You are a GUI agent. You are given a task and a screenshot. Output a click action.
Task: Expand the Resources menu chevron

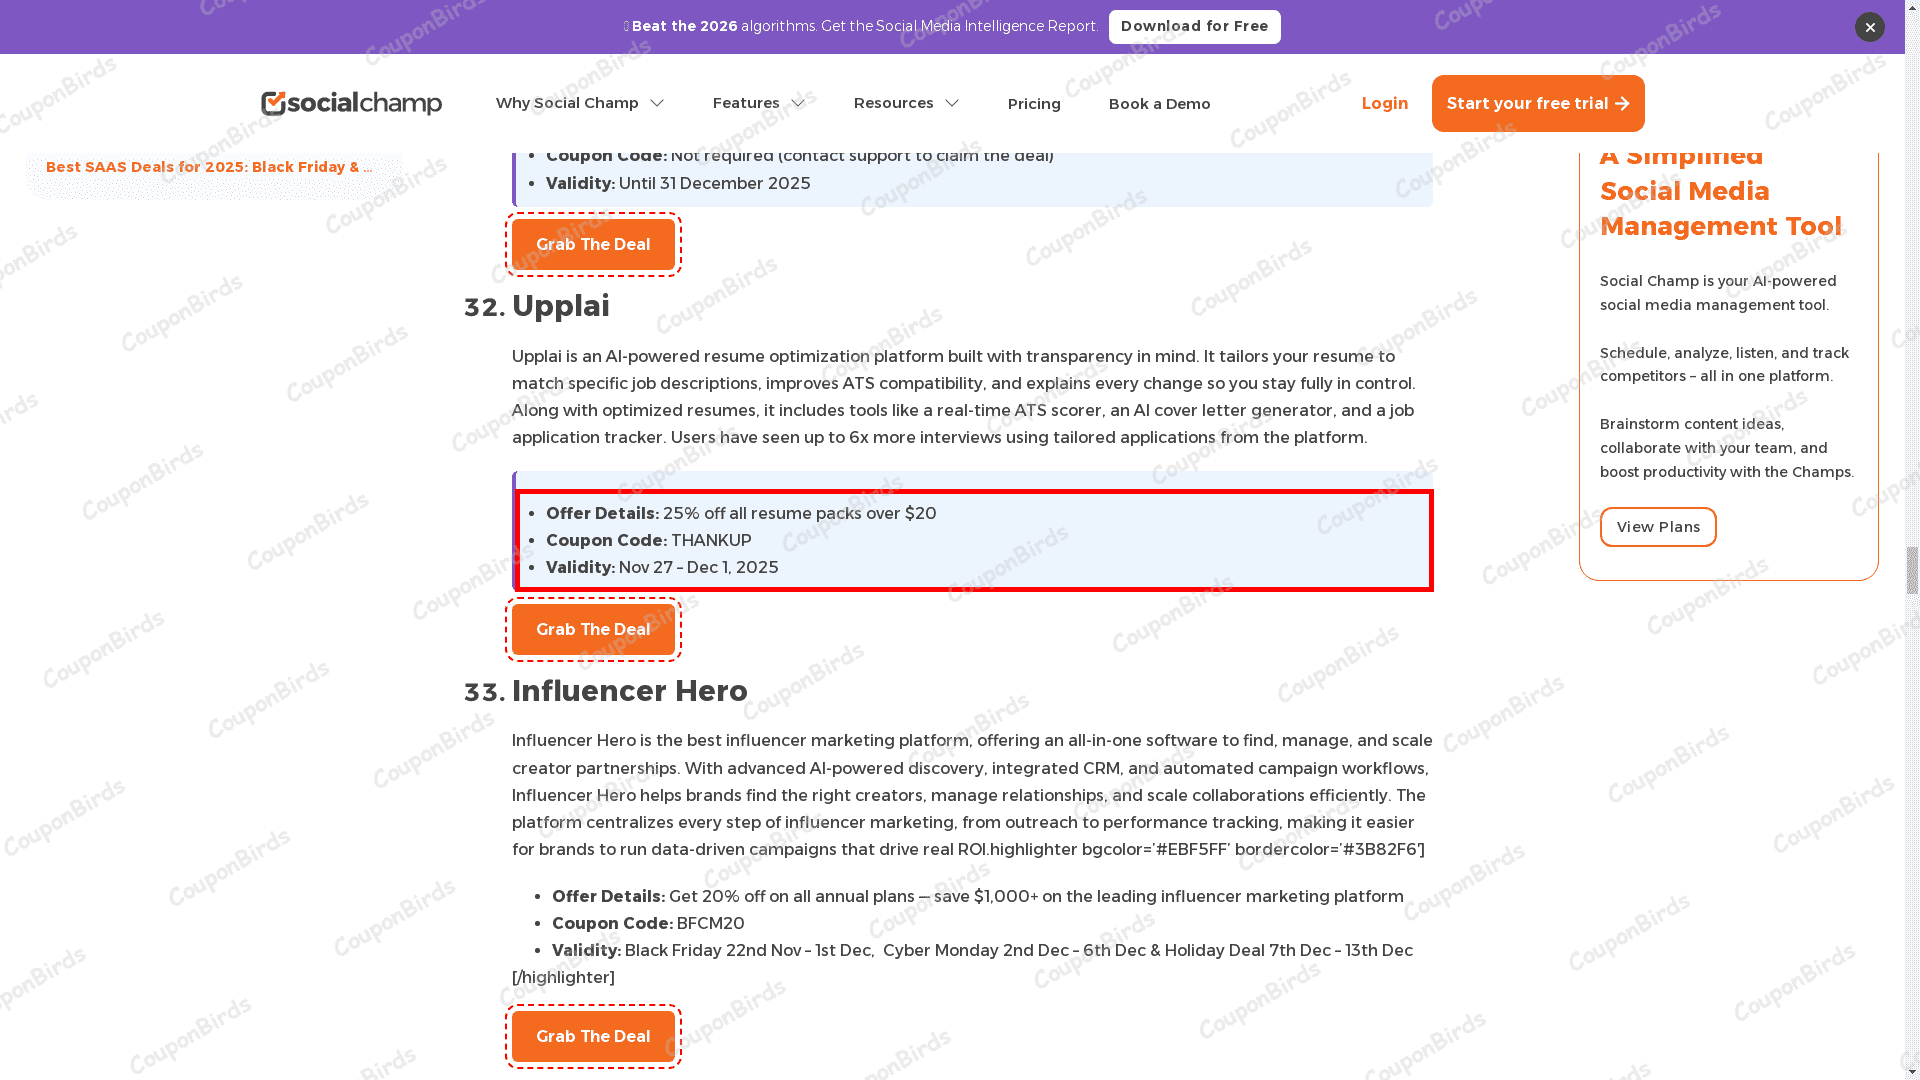(x=952, y=104)
